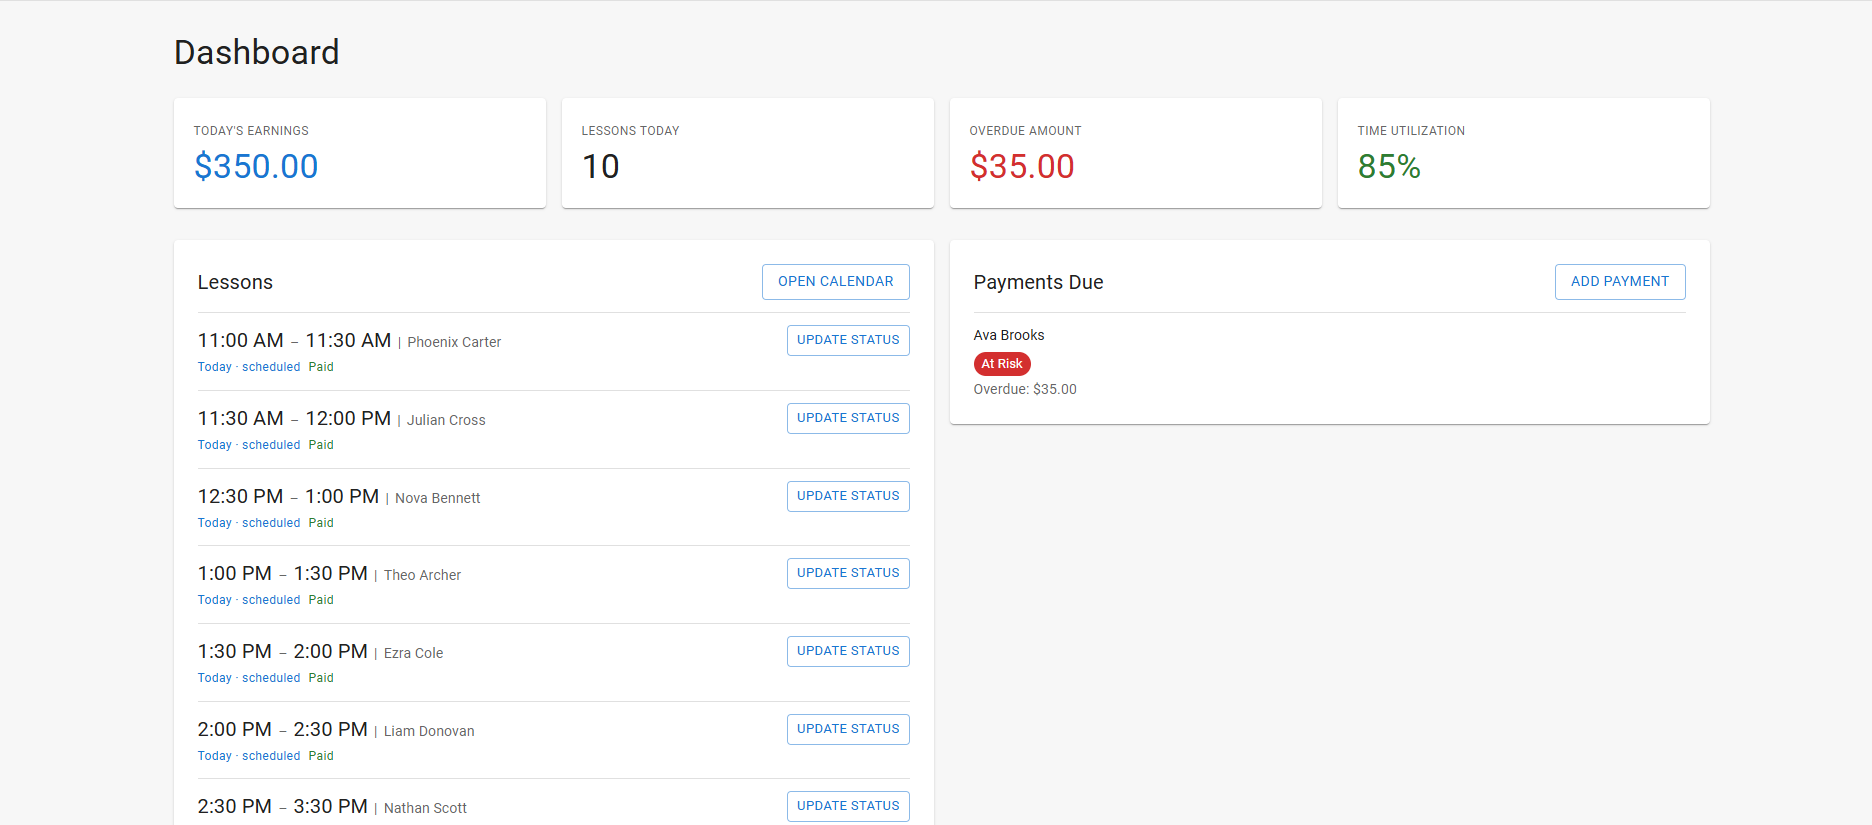
Task: Select student name Theo Archer
Action: [x=422, y=575]
